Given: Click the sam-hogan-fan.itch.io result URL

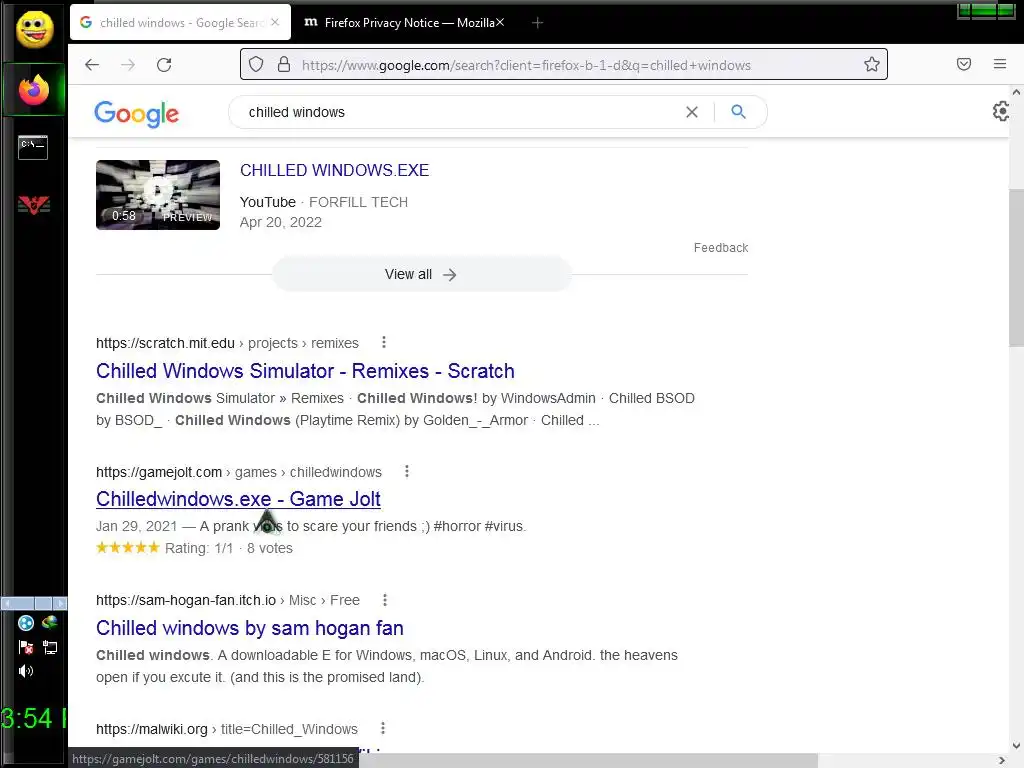Looking at the screenshot, I should (228, 600).
